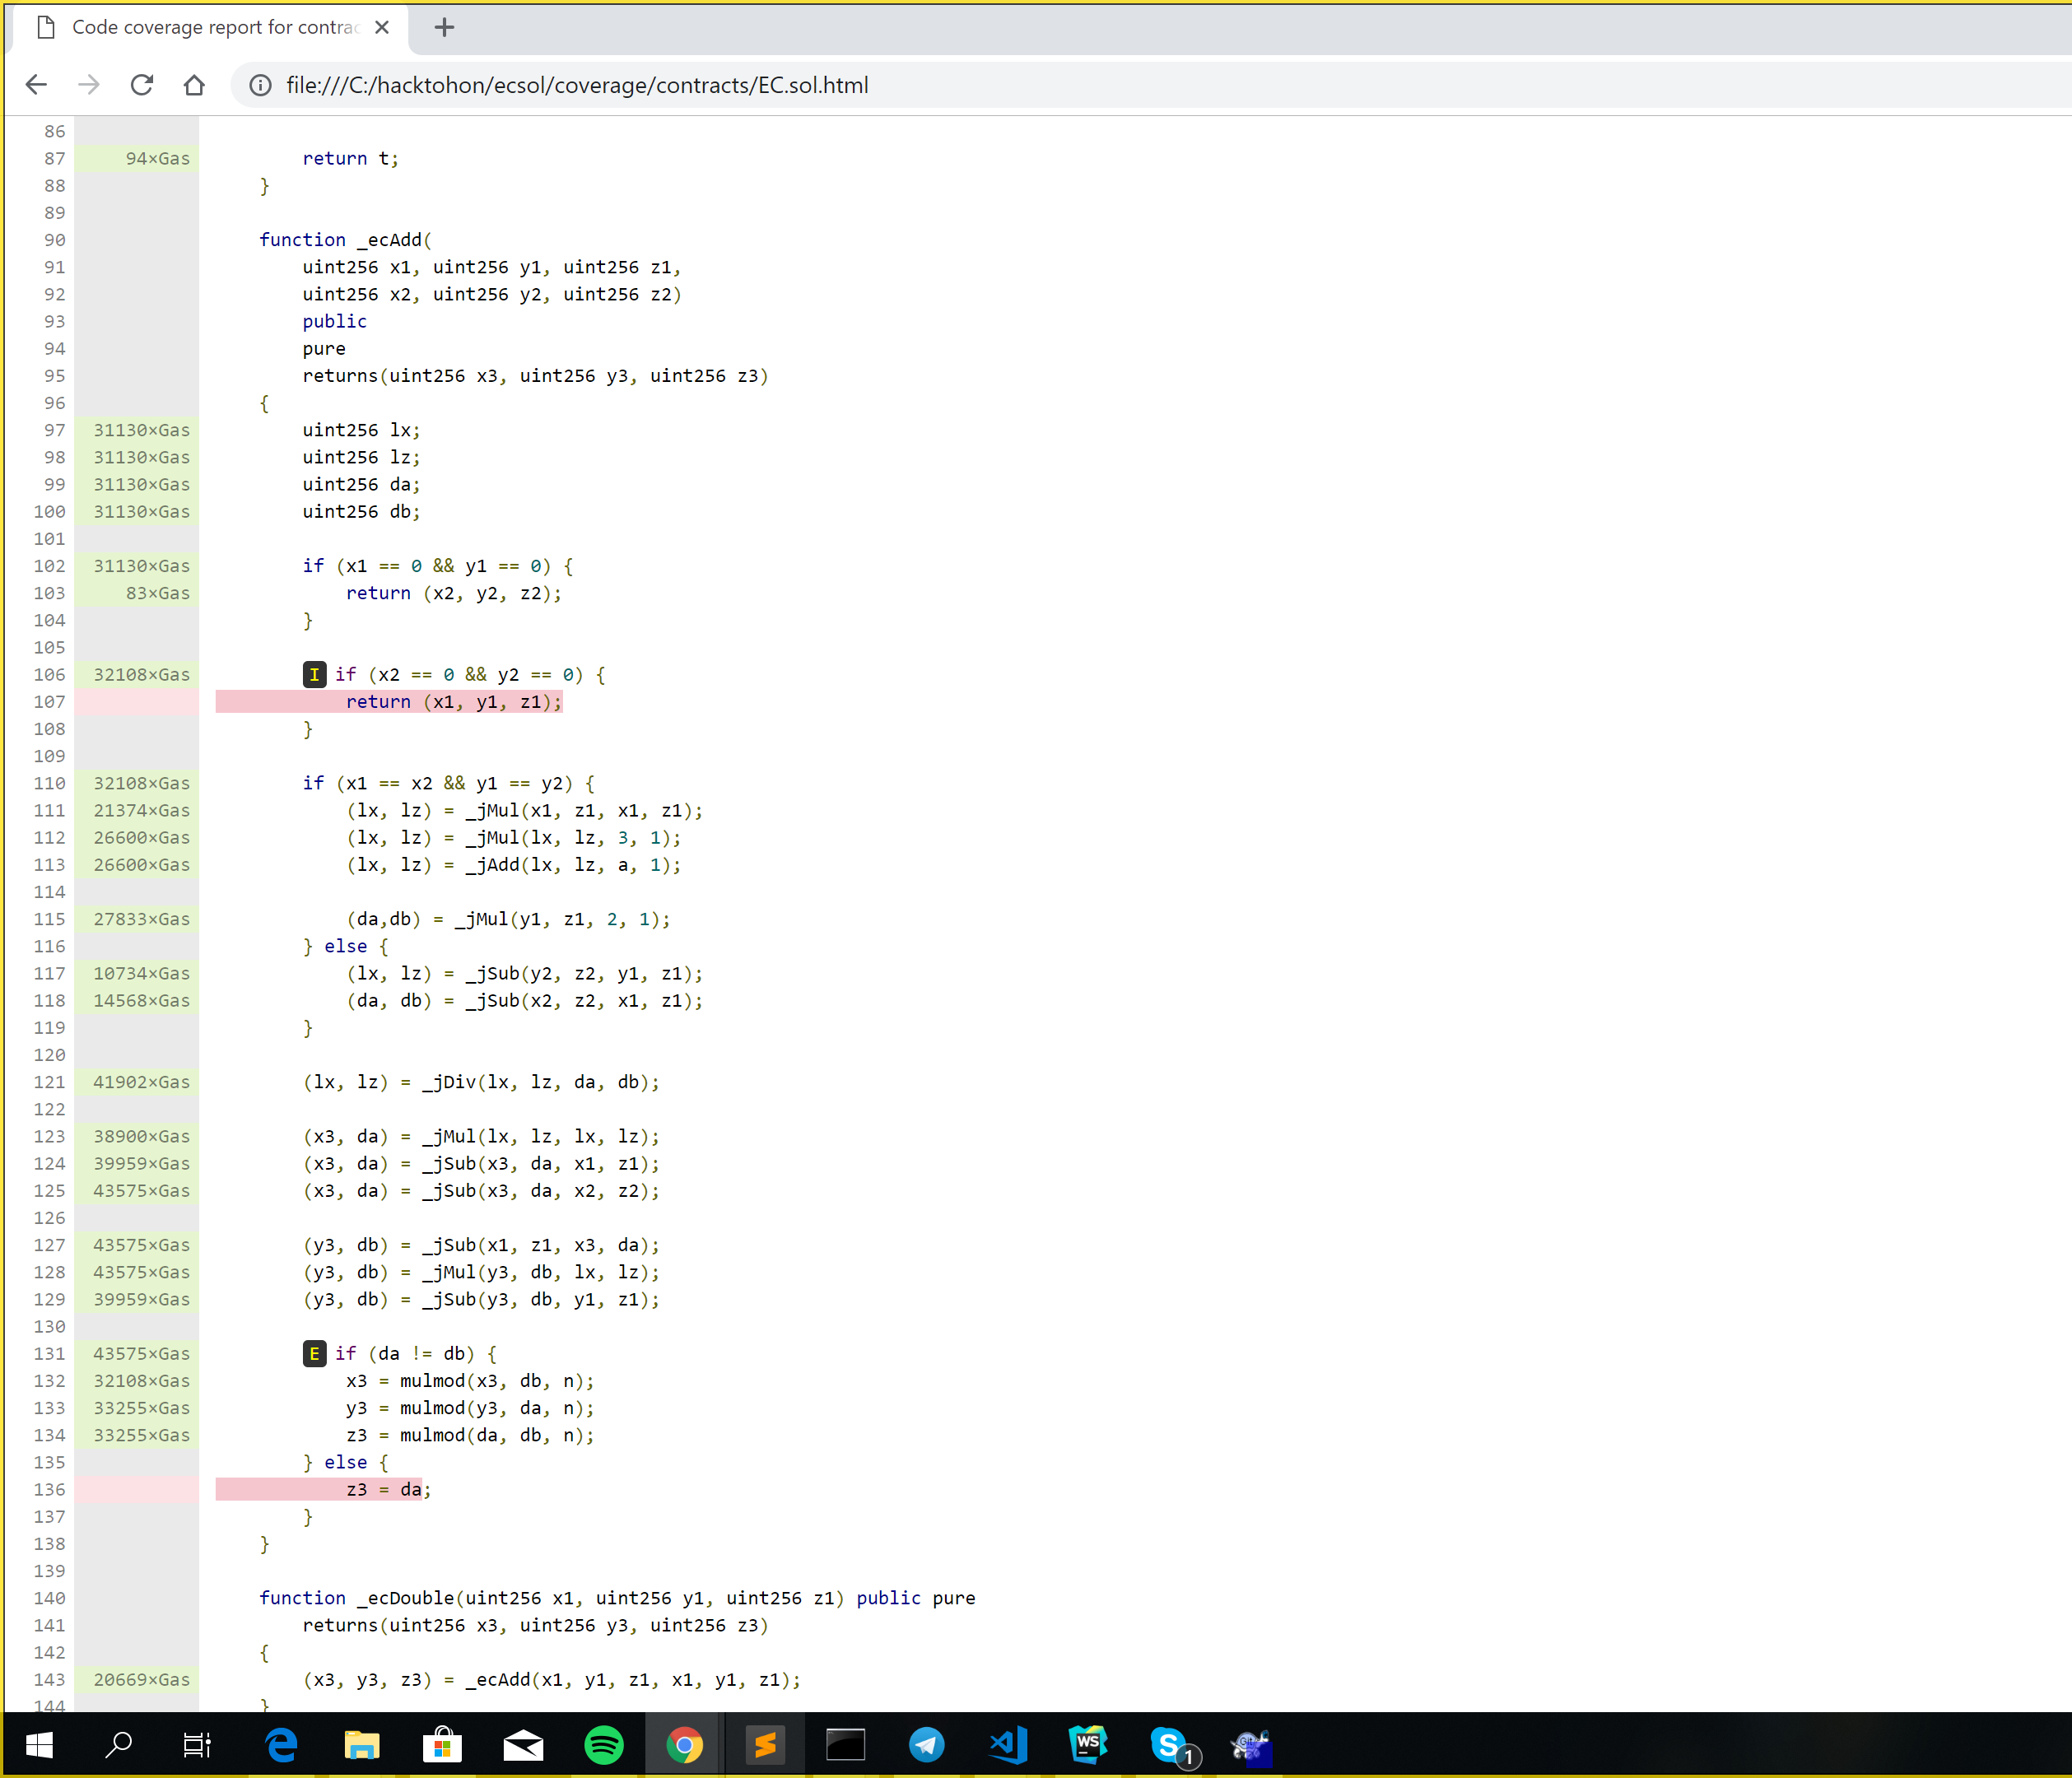Open a new browser tab
2072x1778 pixels.
coord(445,28)
